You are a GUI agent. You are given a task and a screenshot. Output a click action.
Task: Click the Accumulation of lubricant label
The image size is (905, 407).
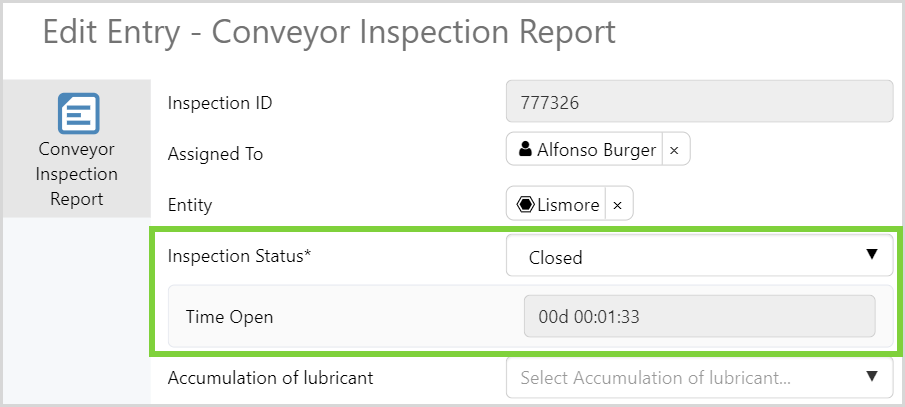pos(269,378)
